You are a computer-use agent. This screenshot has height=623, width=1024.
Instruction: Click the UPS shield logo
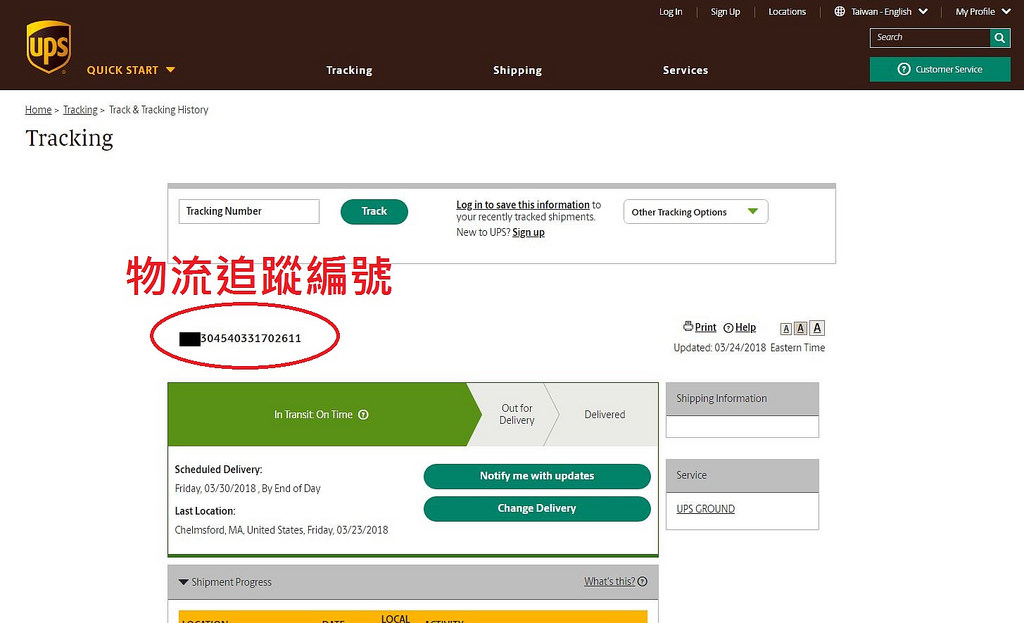coord(48,47)
